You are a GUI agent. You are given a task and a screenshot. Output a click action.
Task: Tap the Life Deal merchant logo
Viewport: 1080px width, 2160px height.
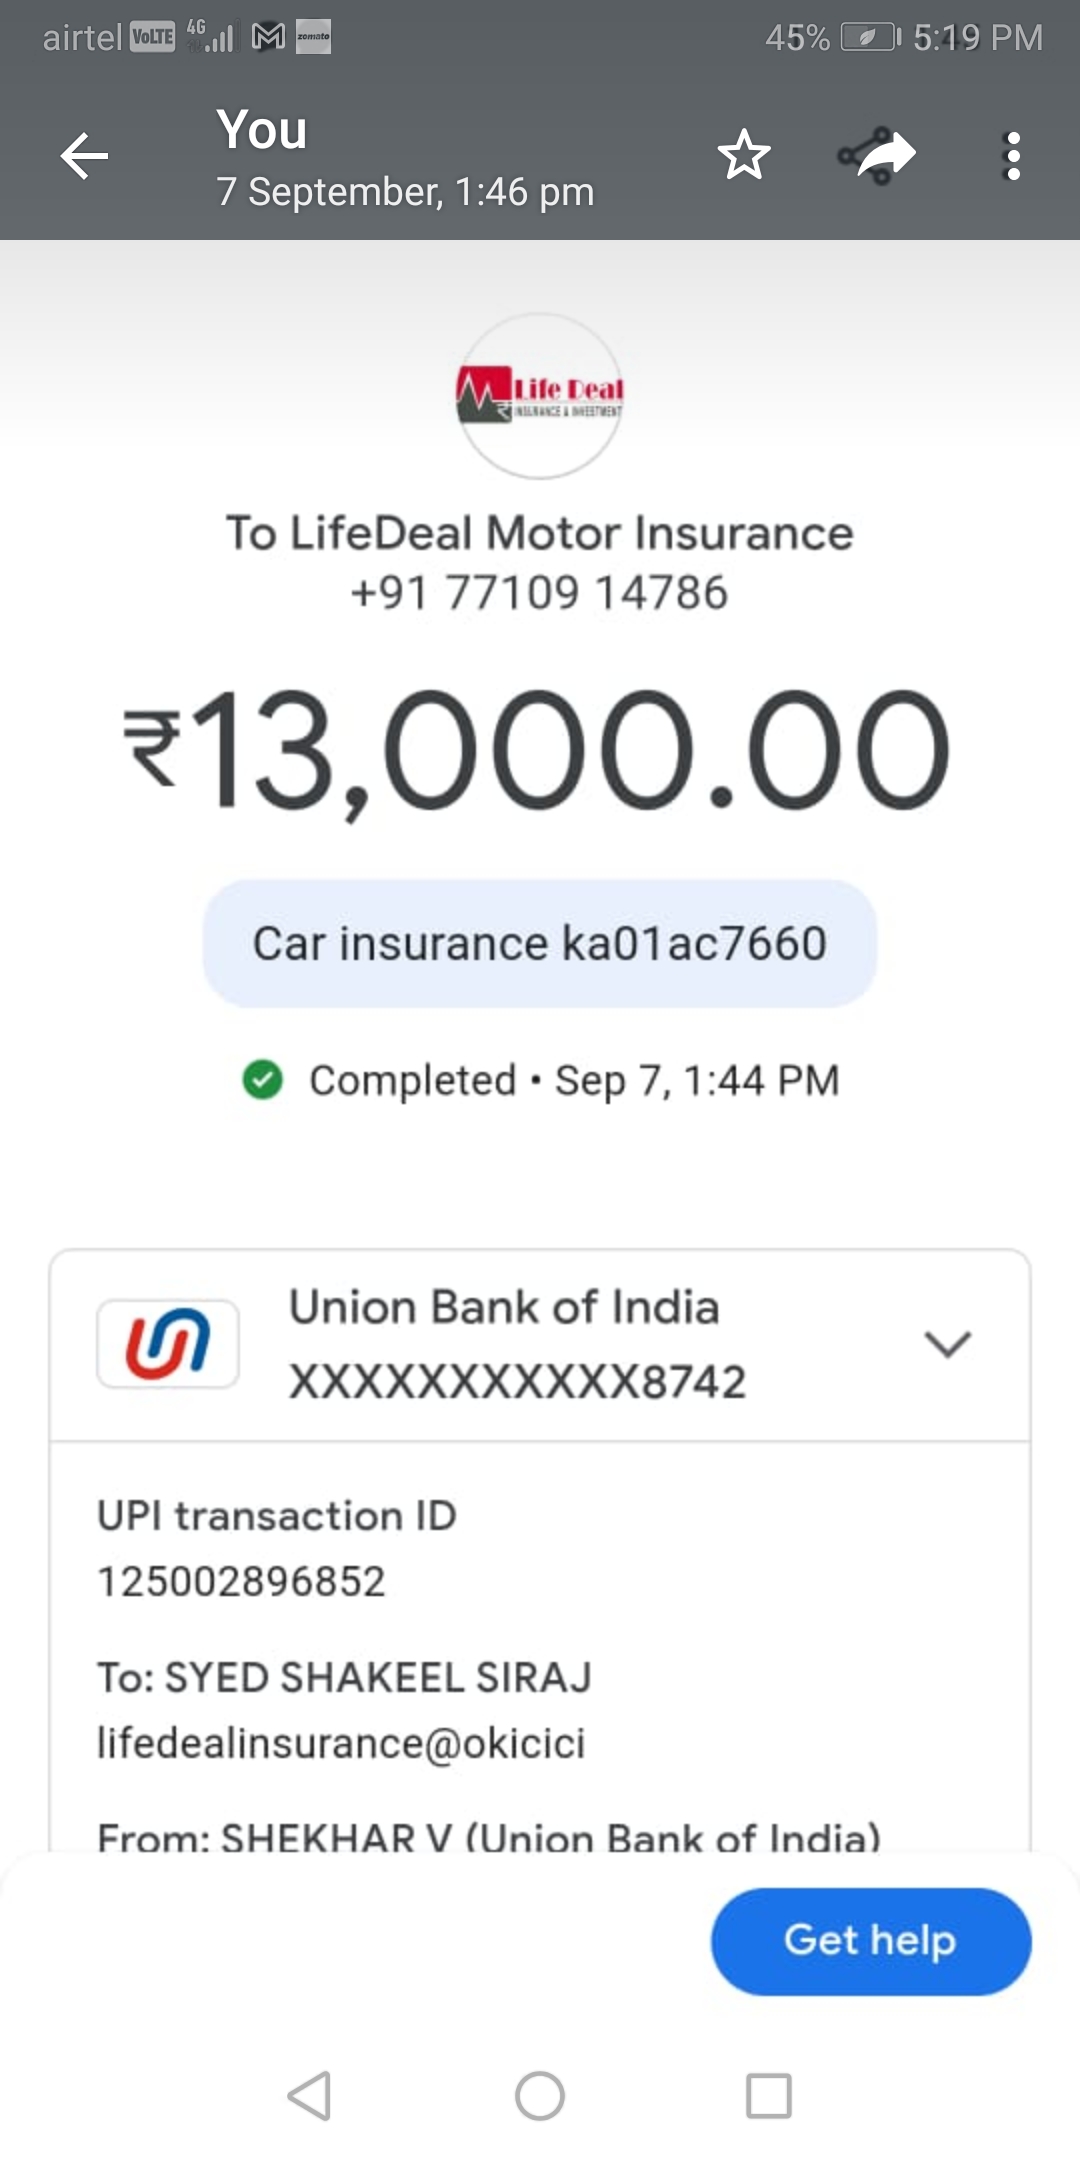tap(540, 396)
